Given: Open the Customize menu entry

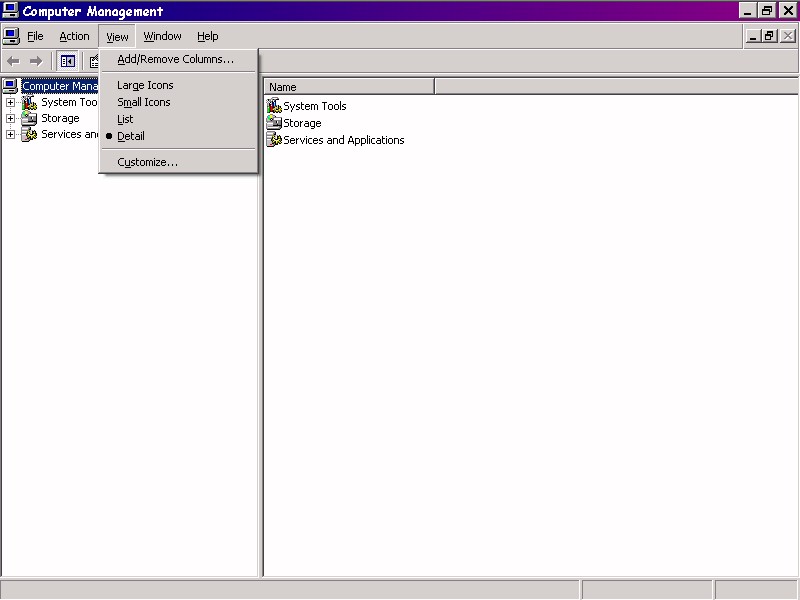Looking at the screenshot, I should tap(178, 162).
